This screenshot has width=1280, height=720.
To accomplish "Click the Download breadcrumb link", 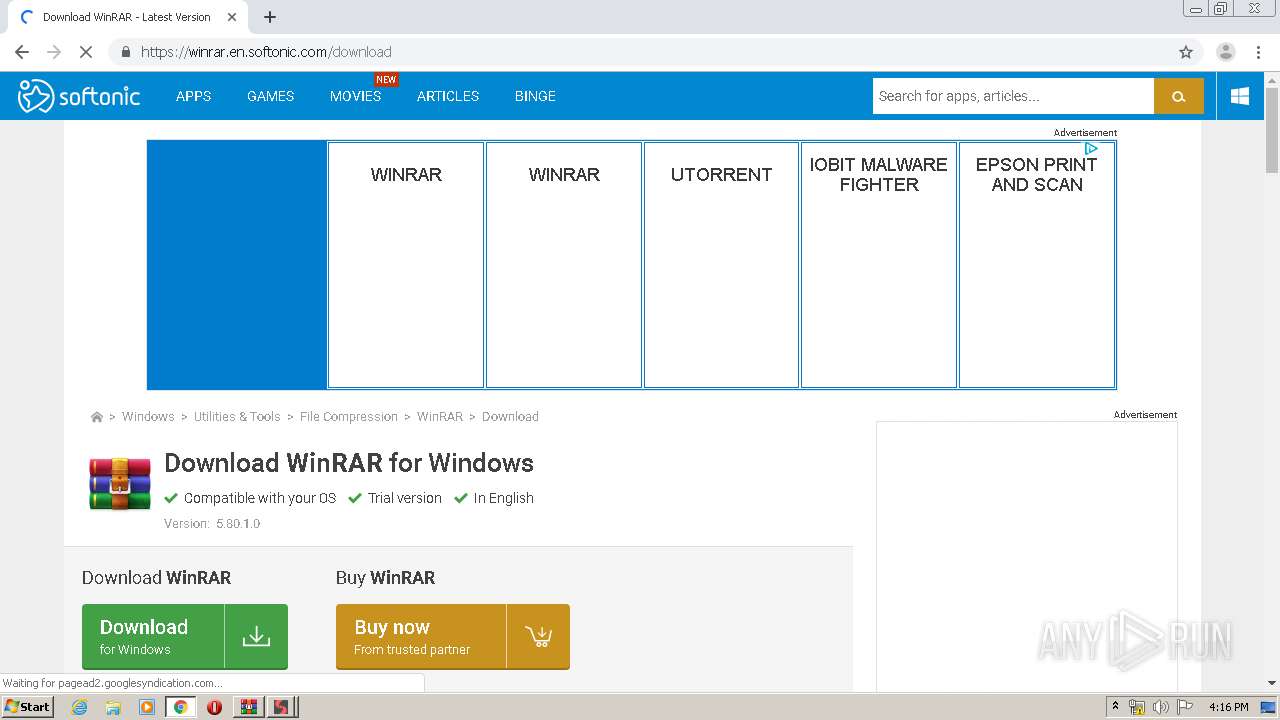I will 510,417.
